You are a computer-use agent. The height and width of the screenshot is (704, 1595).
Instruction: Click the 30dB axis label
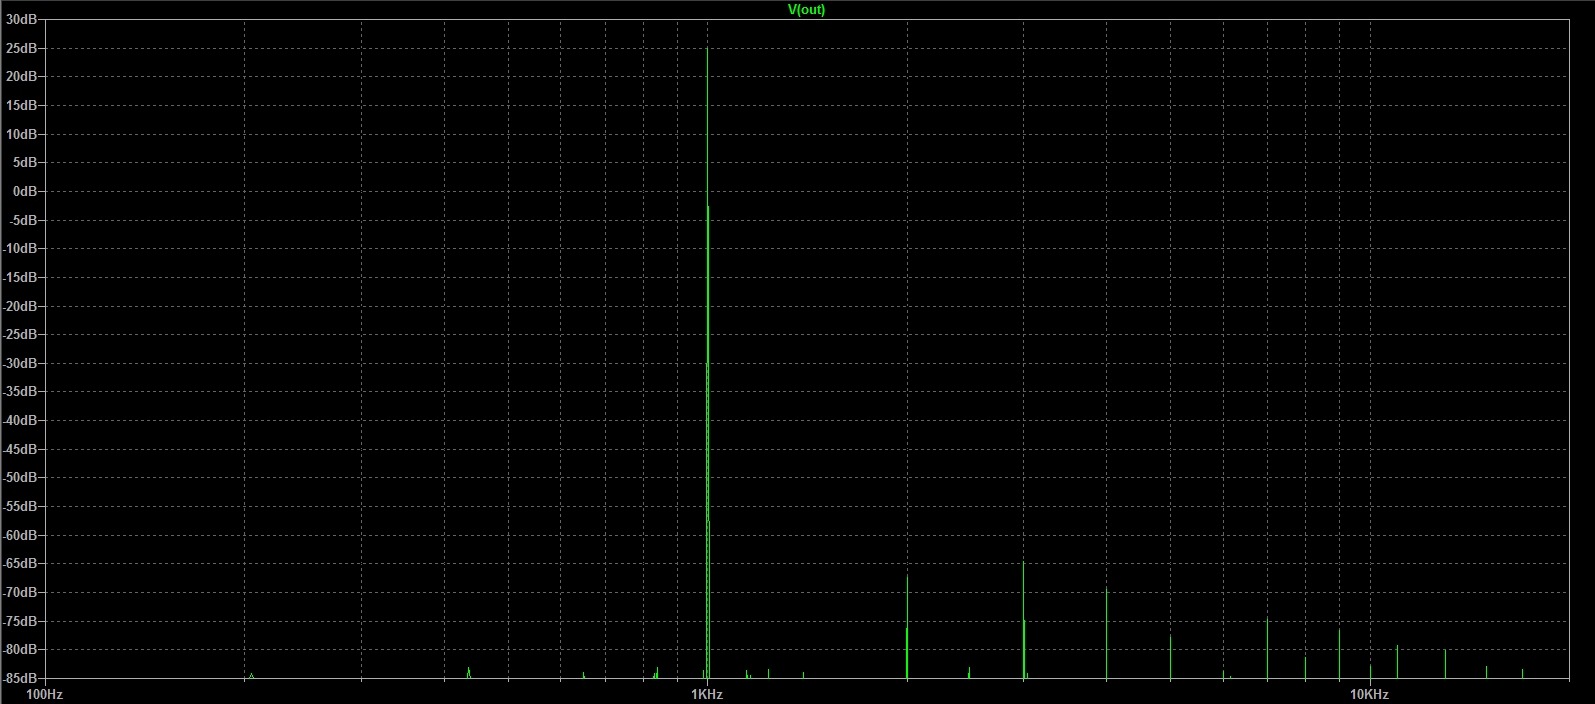tap(23, 19)
